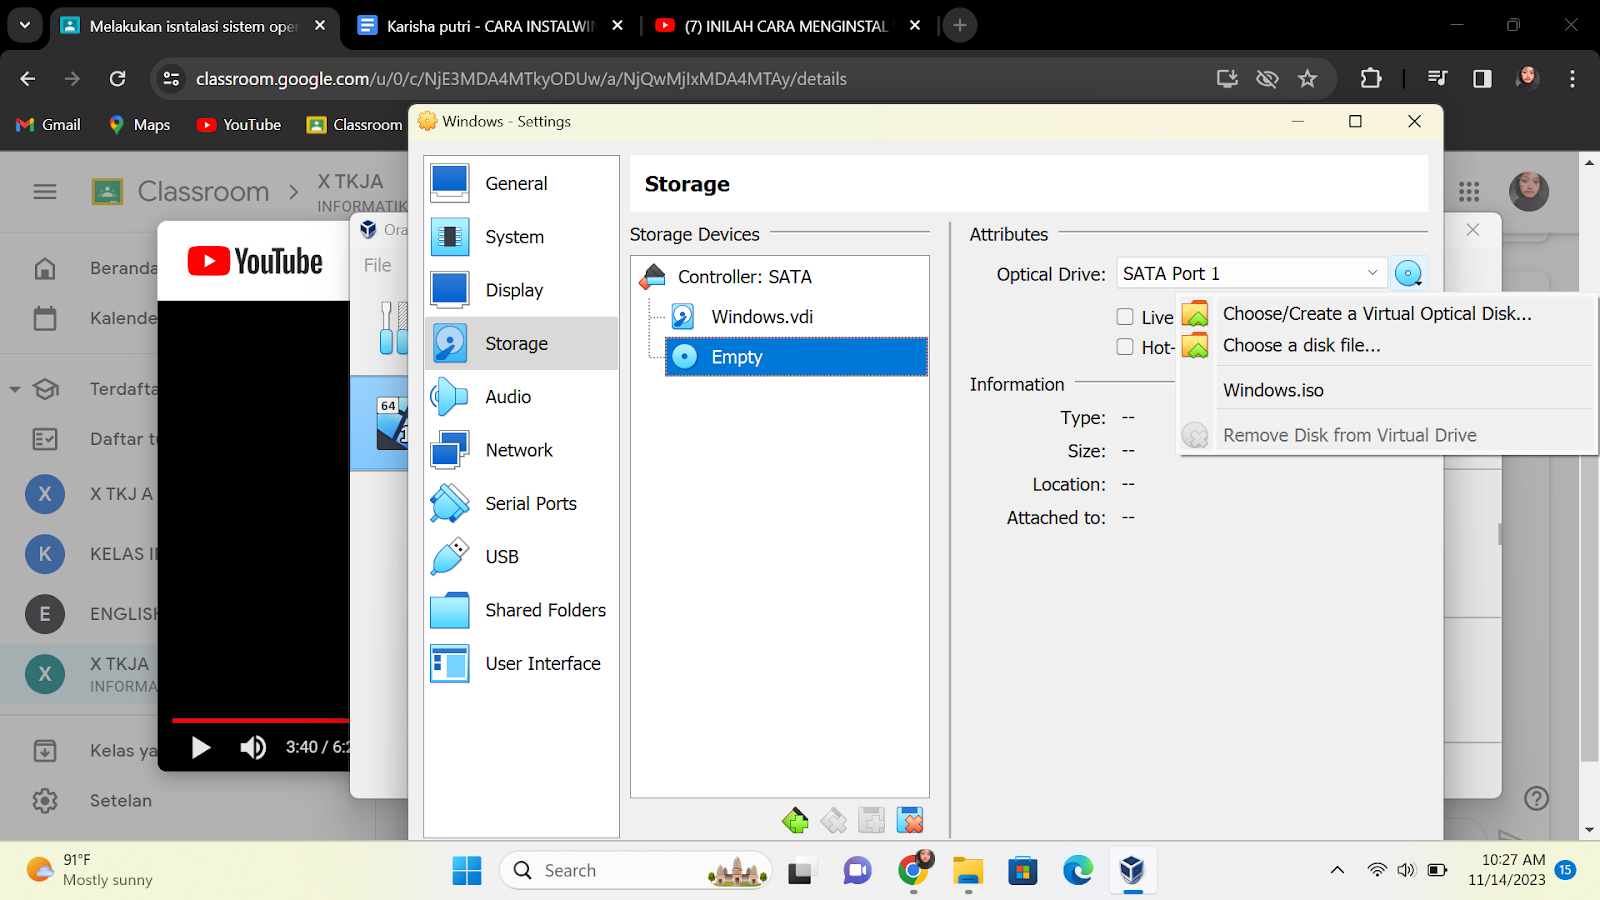
Task: Show hidden system tray icons
Action: pyautogui.click(x=1337, y=870)
